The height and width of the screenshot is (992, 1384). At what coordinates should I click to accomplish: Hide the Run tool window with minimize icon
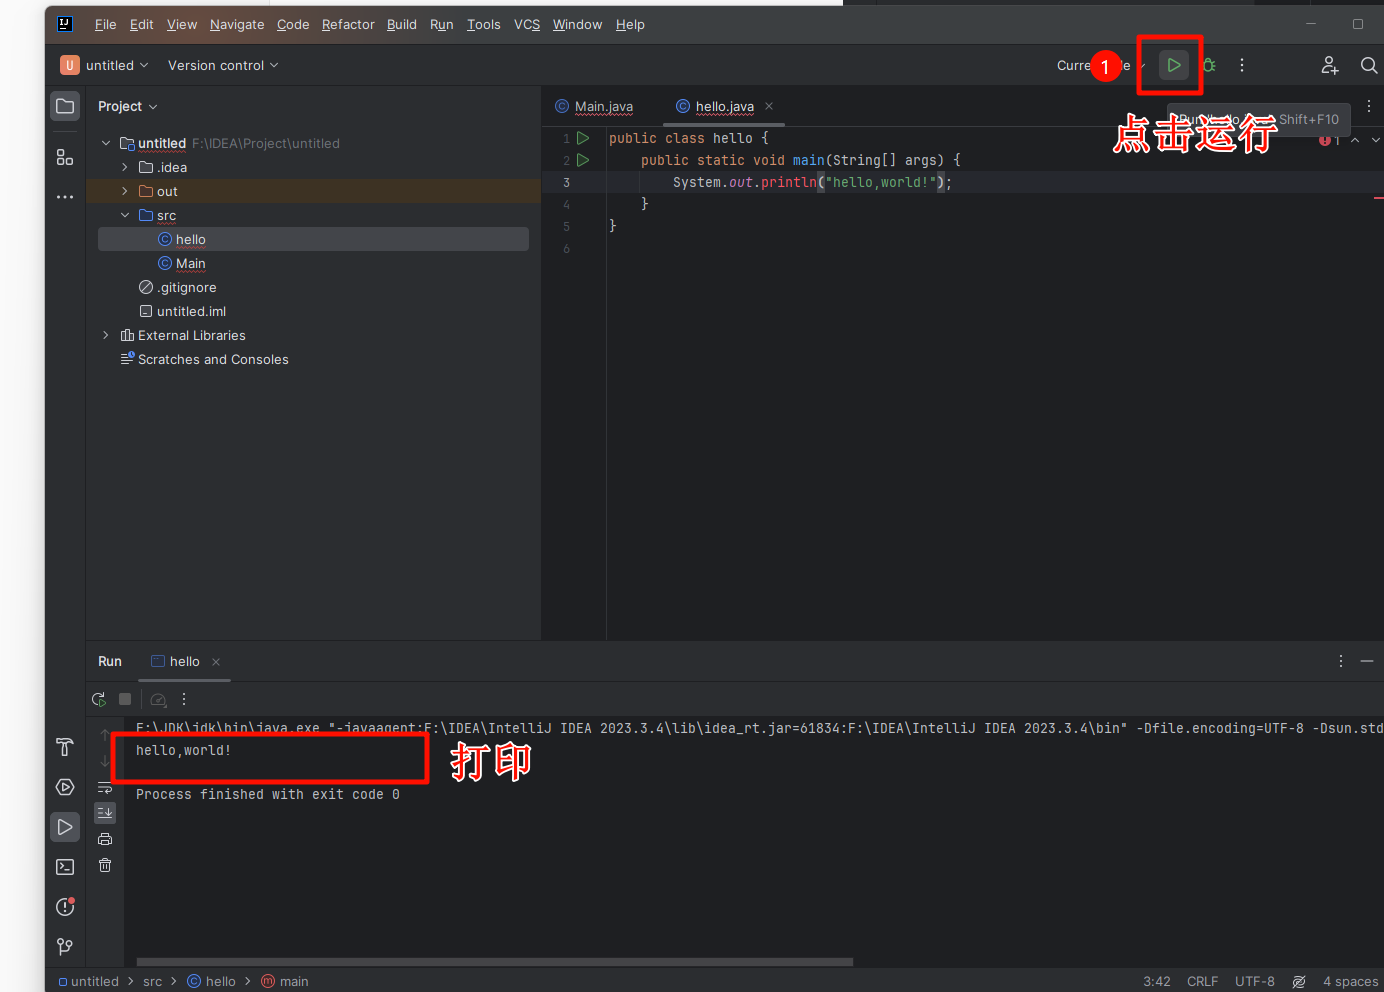coord(1367,661)
